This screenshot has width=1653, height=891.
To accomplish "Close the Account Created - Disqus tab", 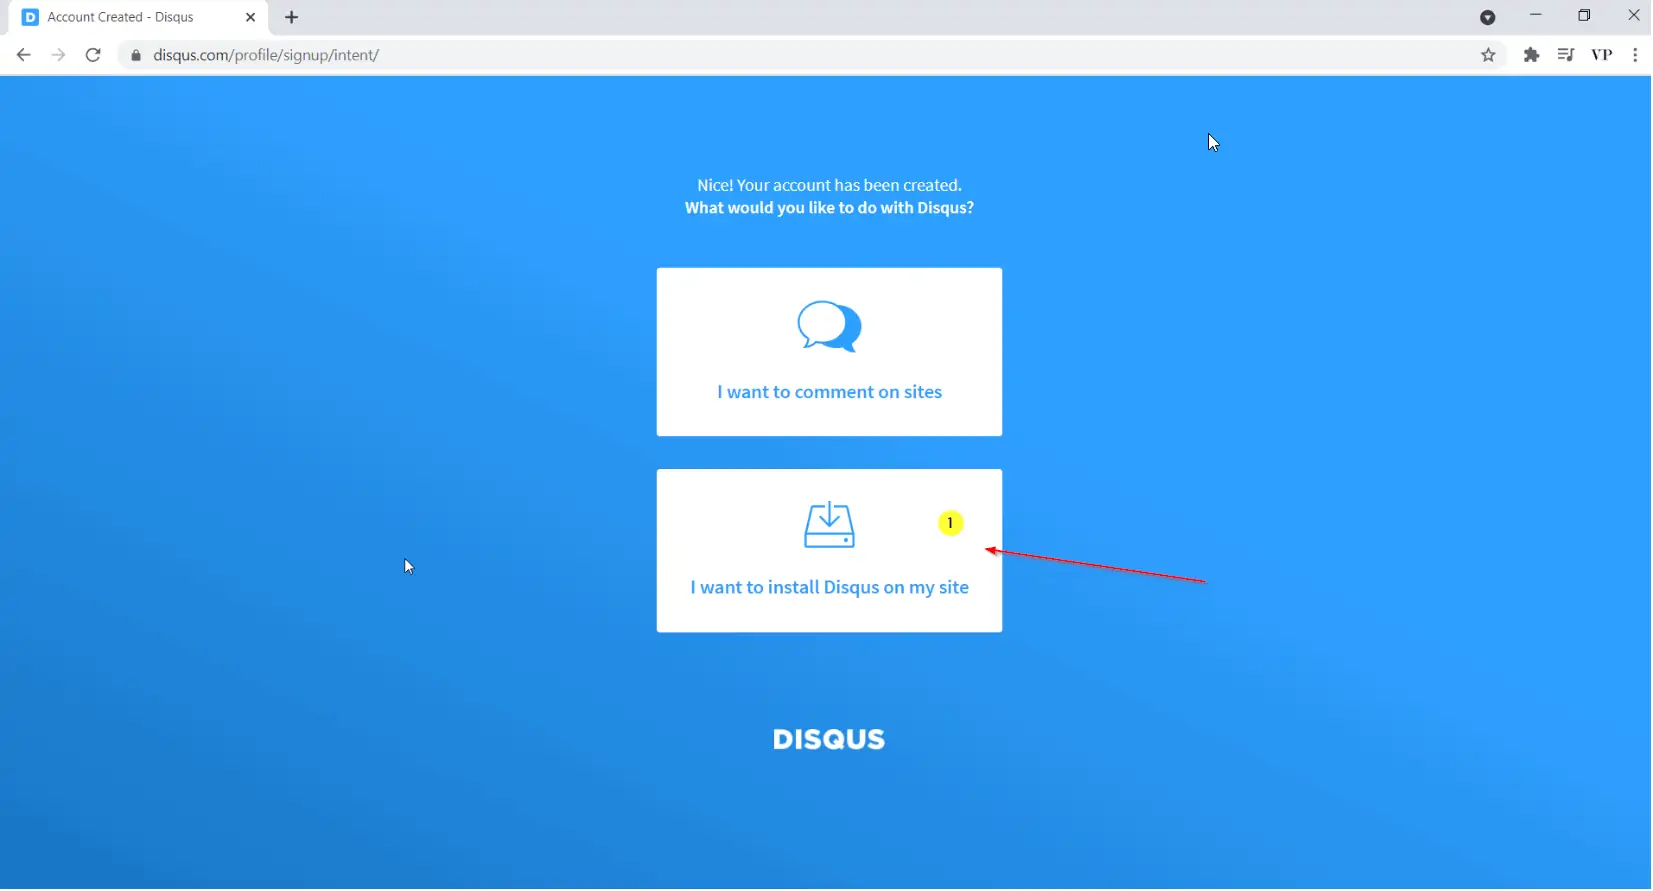I will click(250, 17).
